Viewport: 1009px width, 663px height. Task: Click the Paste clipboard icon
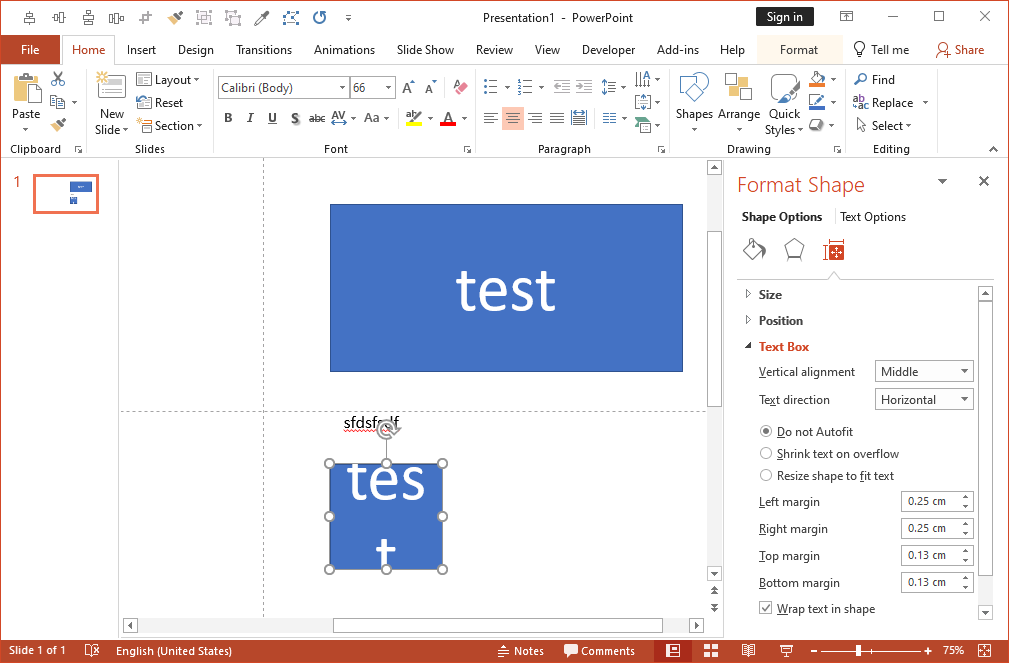(x=26, y=88)
